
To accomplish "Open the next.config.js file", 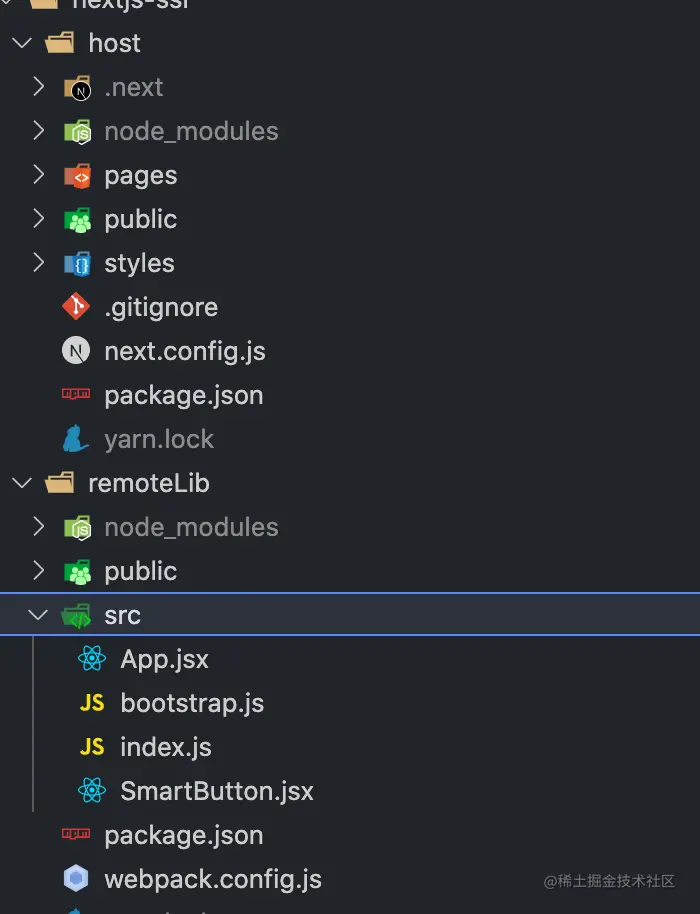I will click(x=185, y=352).
